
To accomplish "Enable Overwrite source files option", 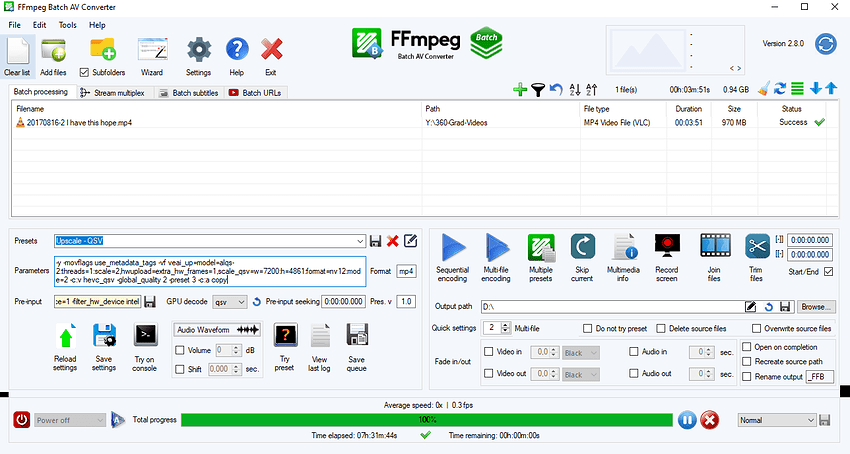I will point(756,328).
